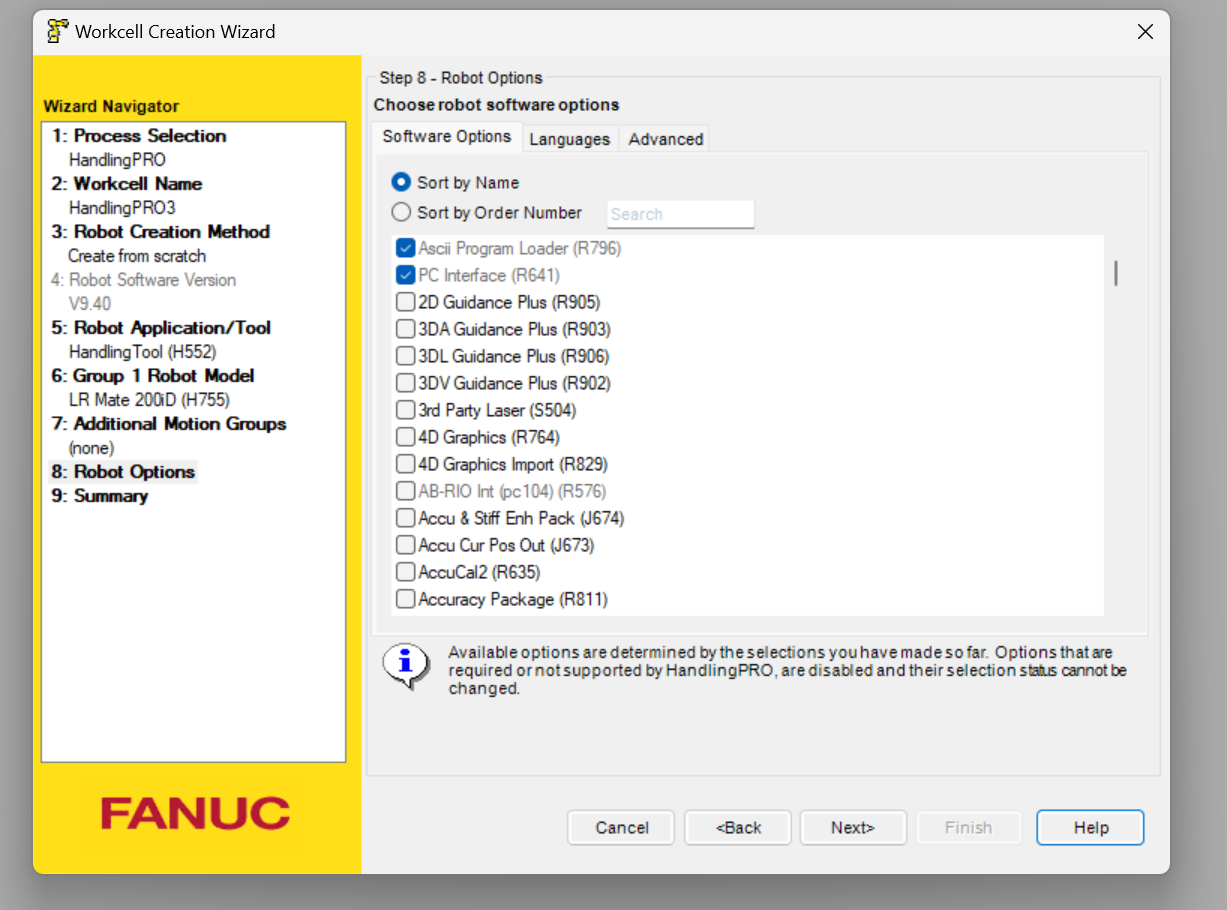Viewport: 1227px width, 910px height.
Task: Click the AB-RIO Int (pc104) (R576) checkbox
Action: (405, 491)
